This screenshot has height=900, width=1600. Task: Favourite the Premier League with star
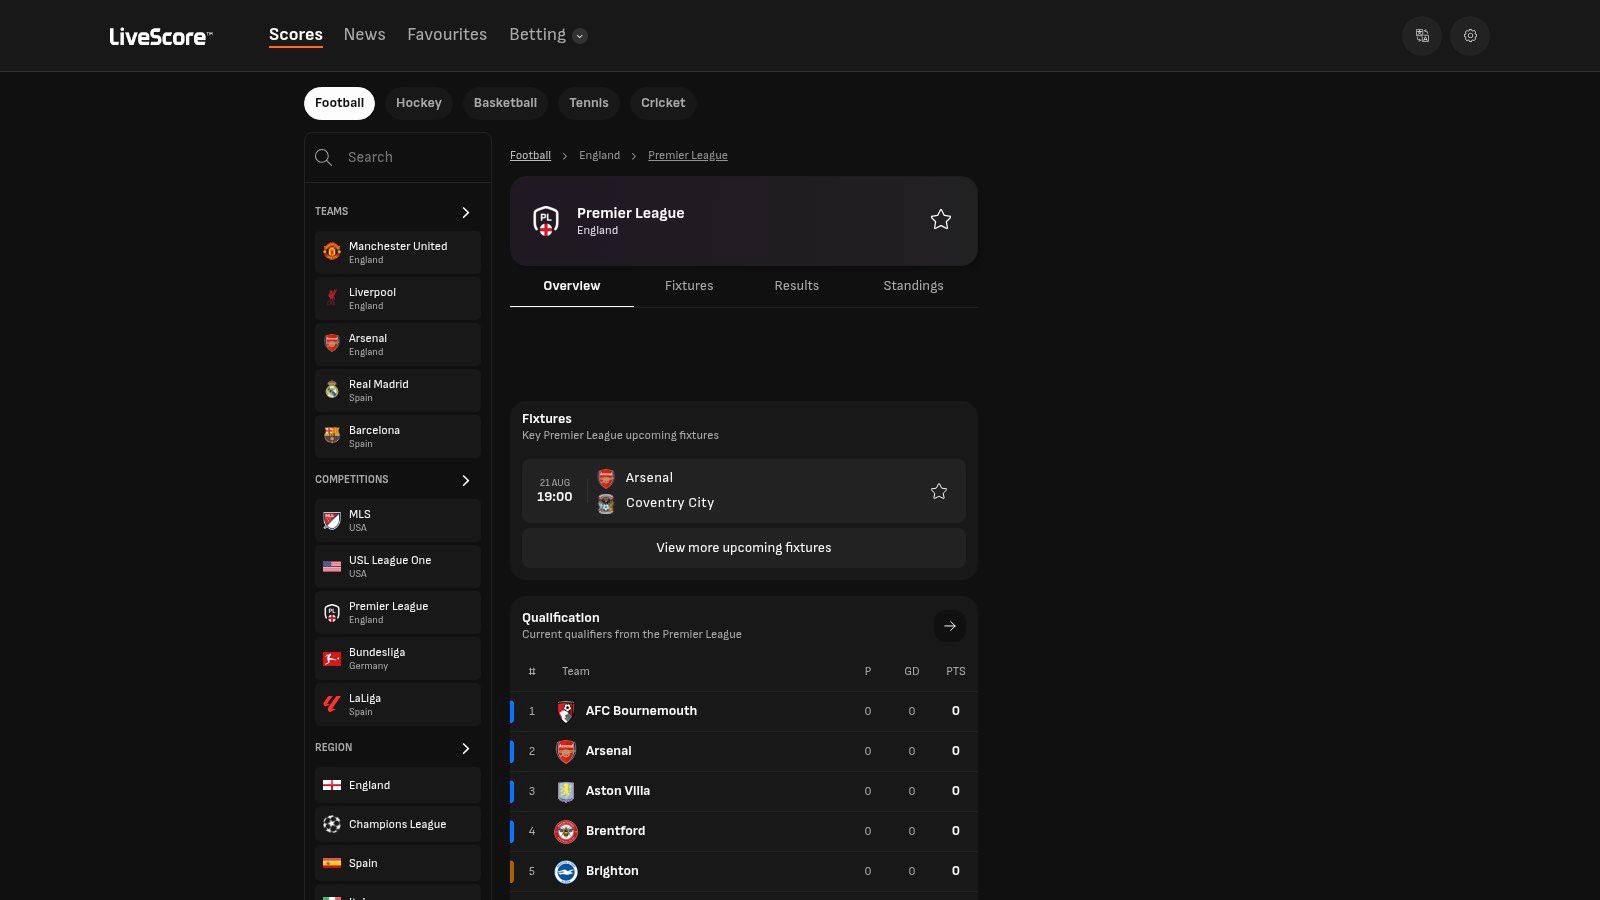click(941, 220)
